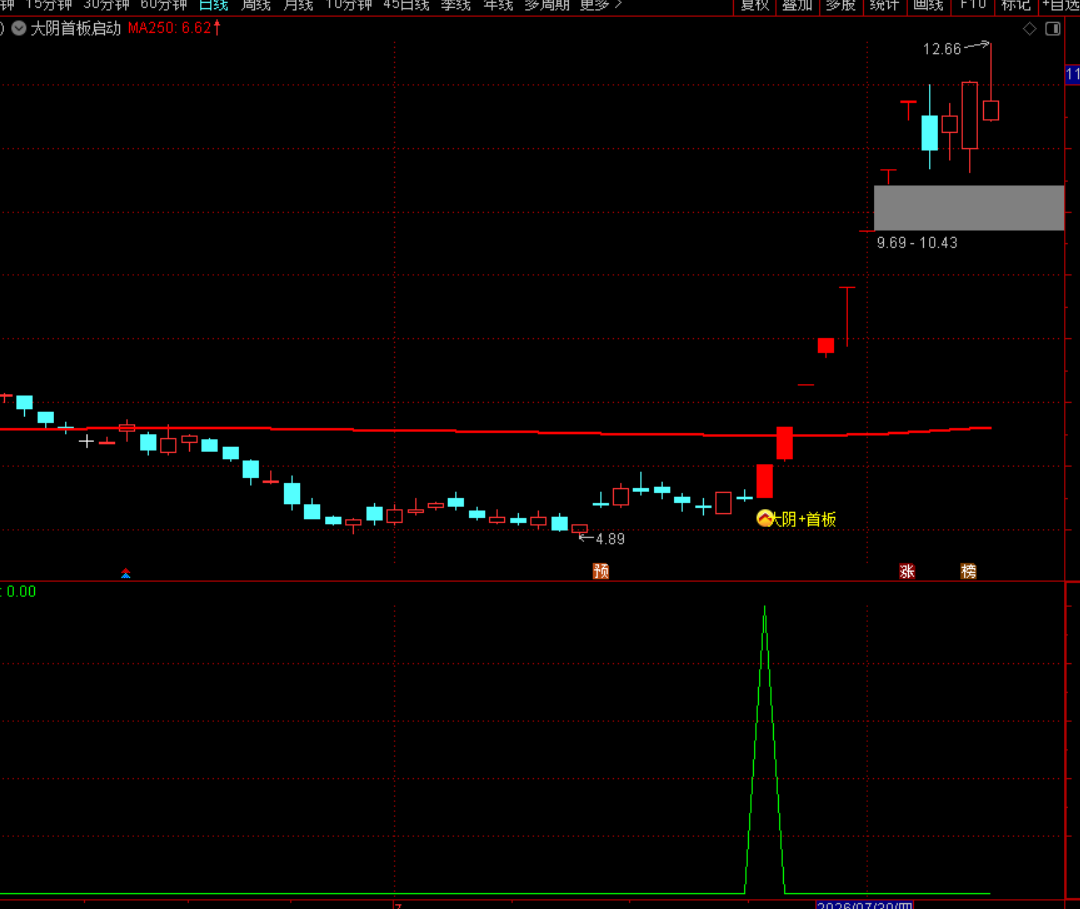The width and height of the screenshot is (1080, 909).
Task: Click the 标记 mark button
Action: (x=1016, y=6)
